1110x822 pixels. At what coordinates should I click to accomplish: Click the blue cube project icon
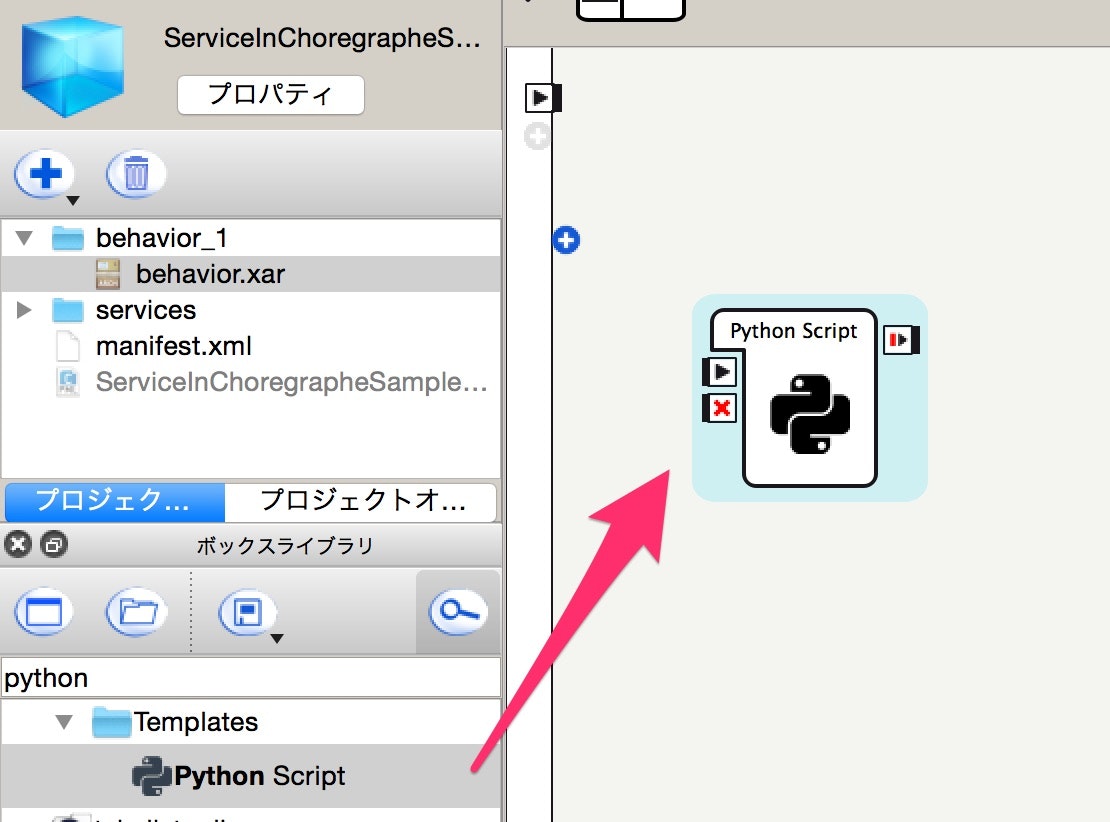72,67
